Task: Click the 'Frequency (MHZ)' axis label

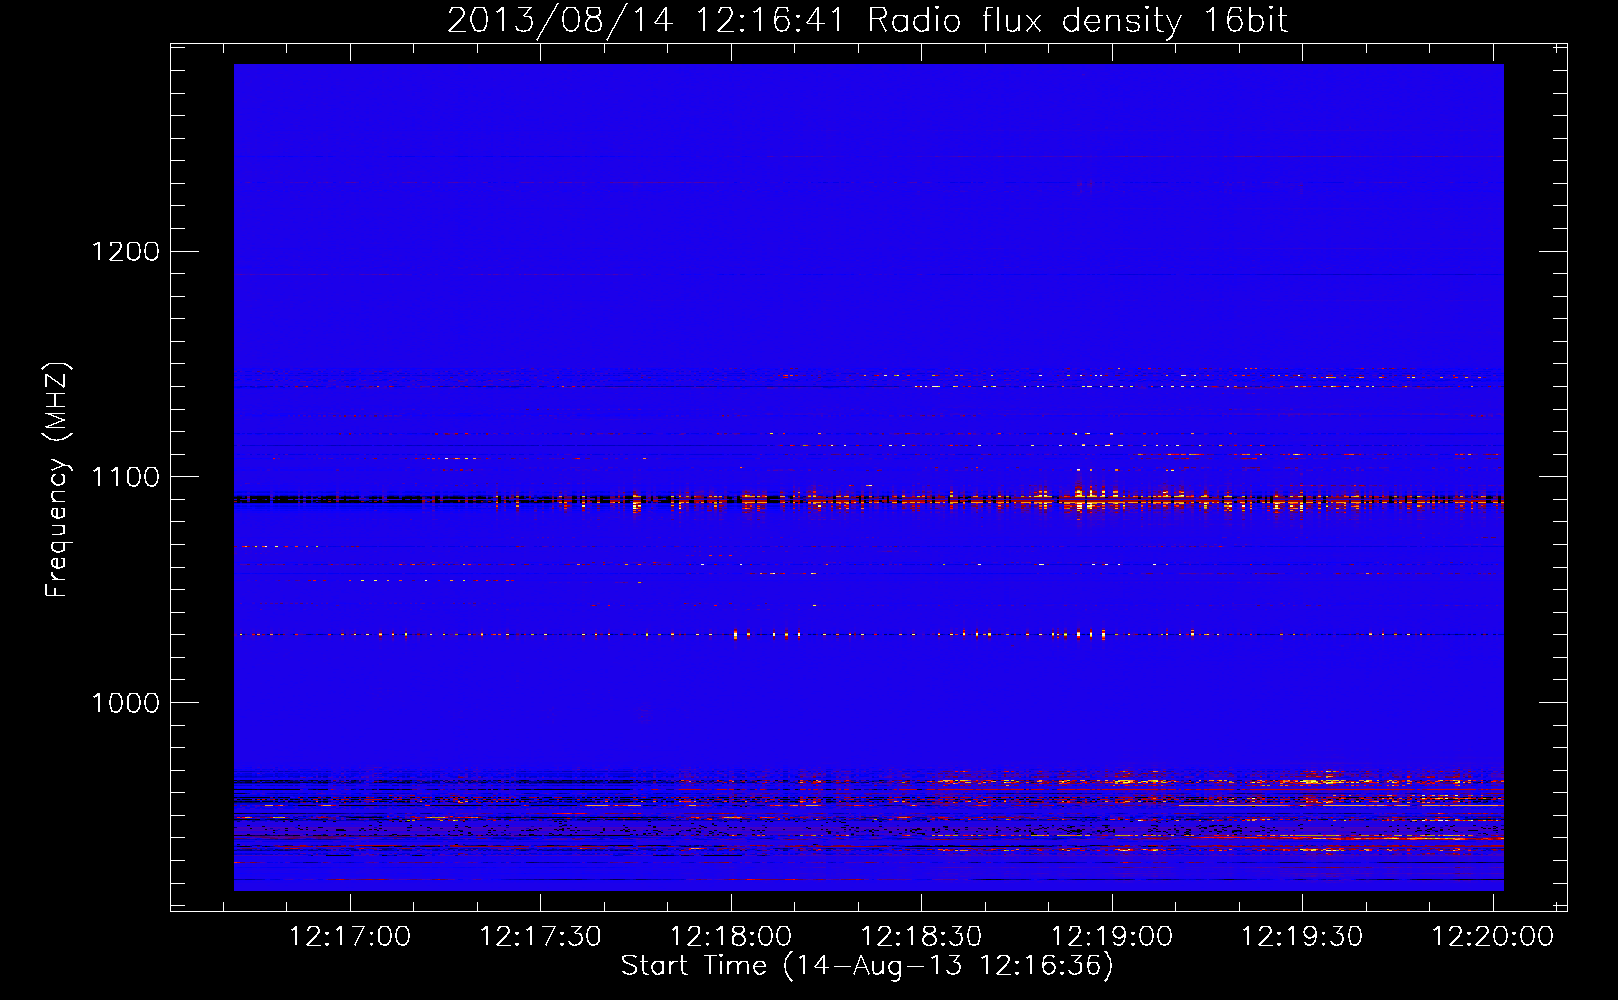Action: pos(57,480)
